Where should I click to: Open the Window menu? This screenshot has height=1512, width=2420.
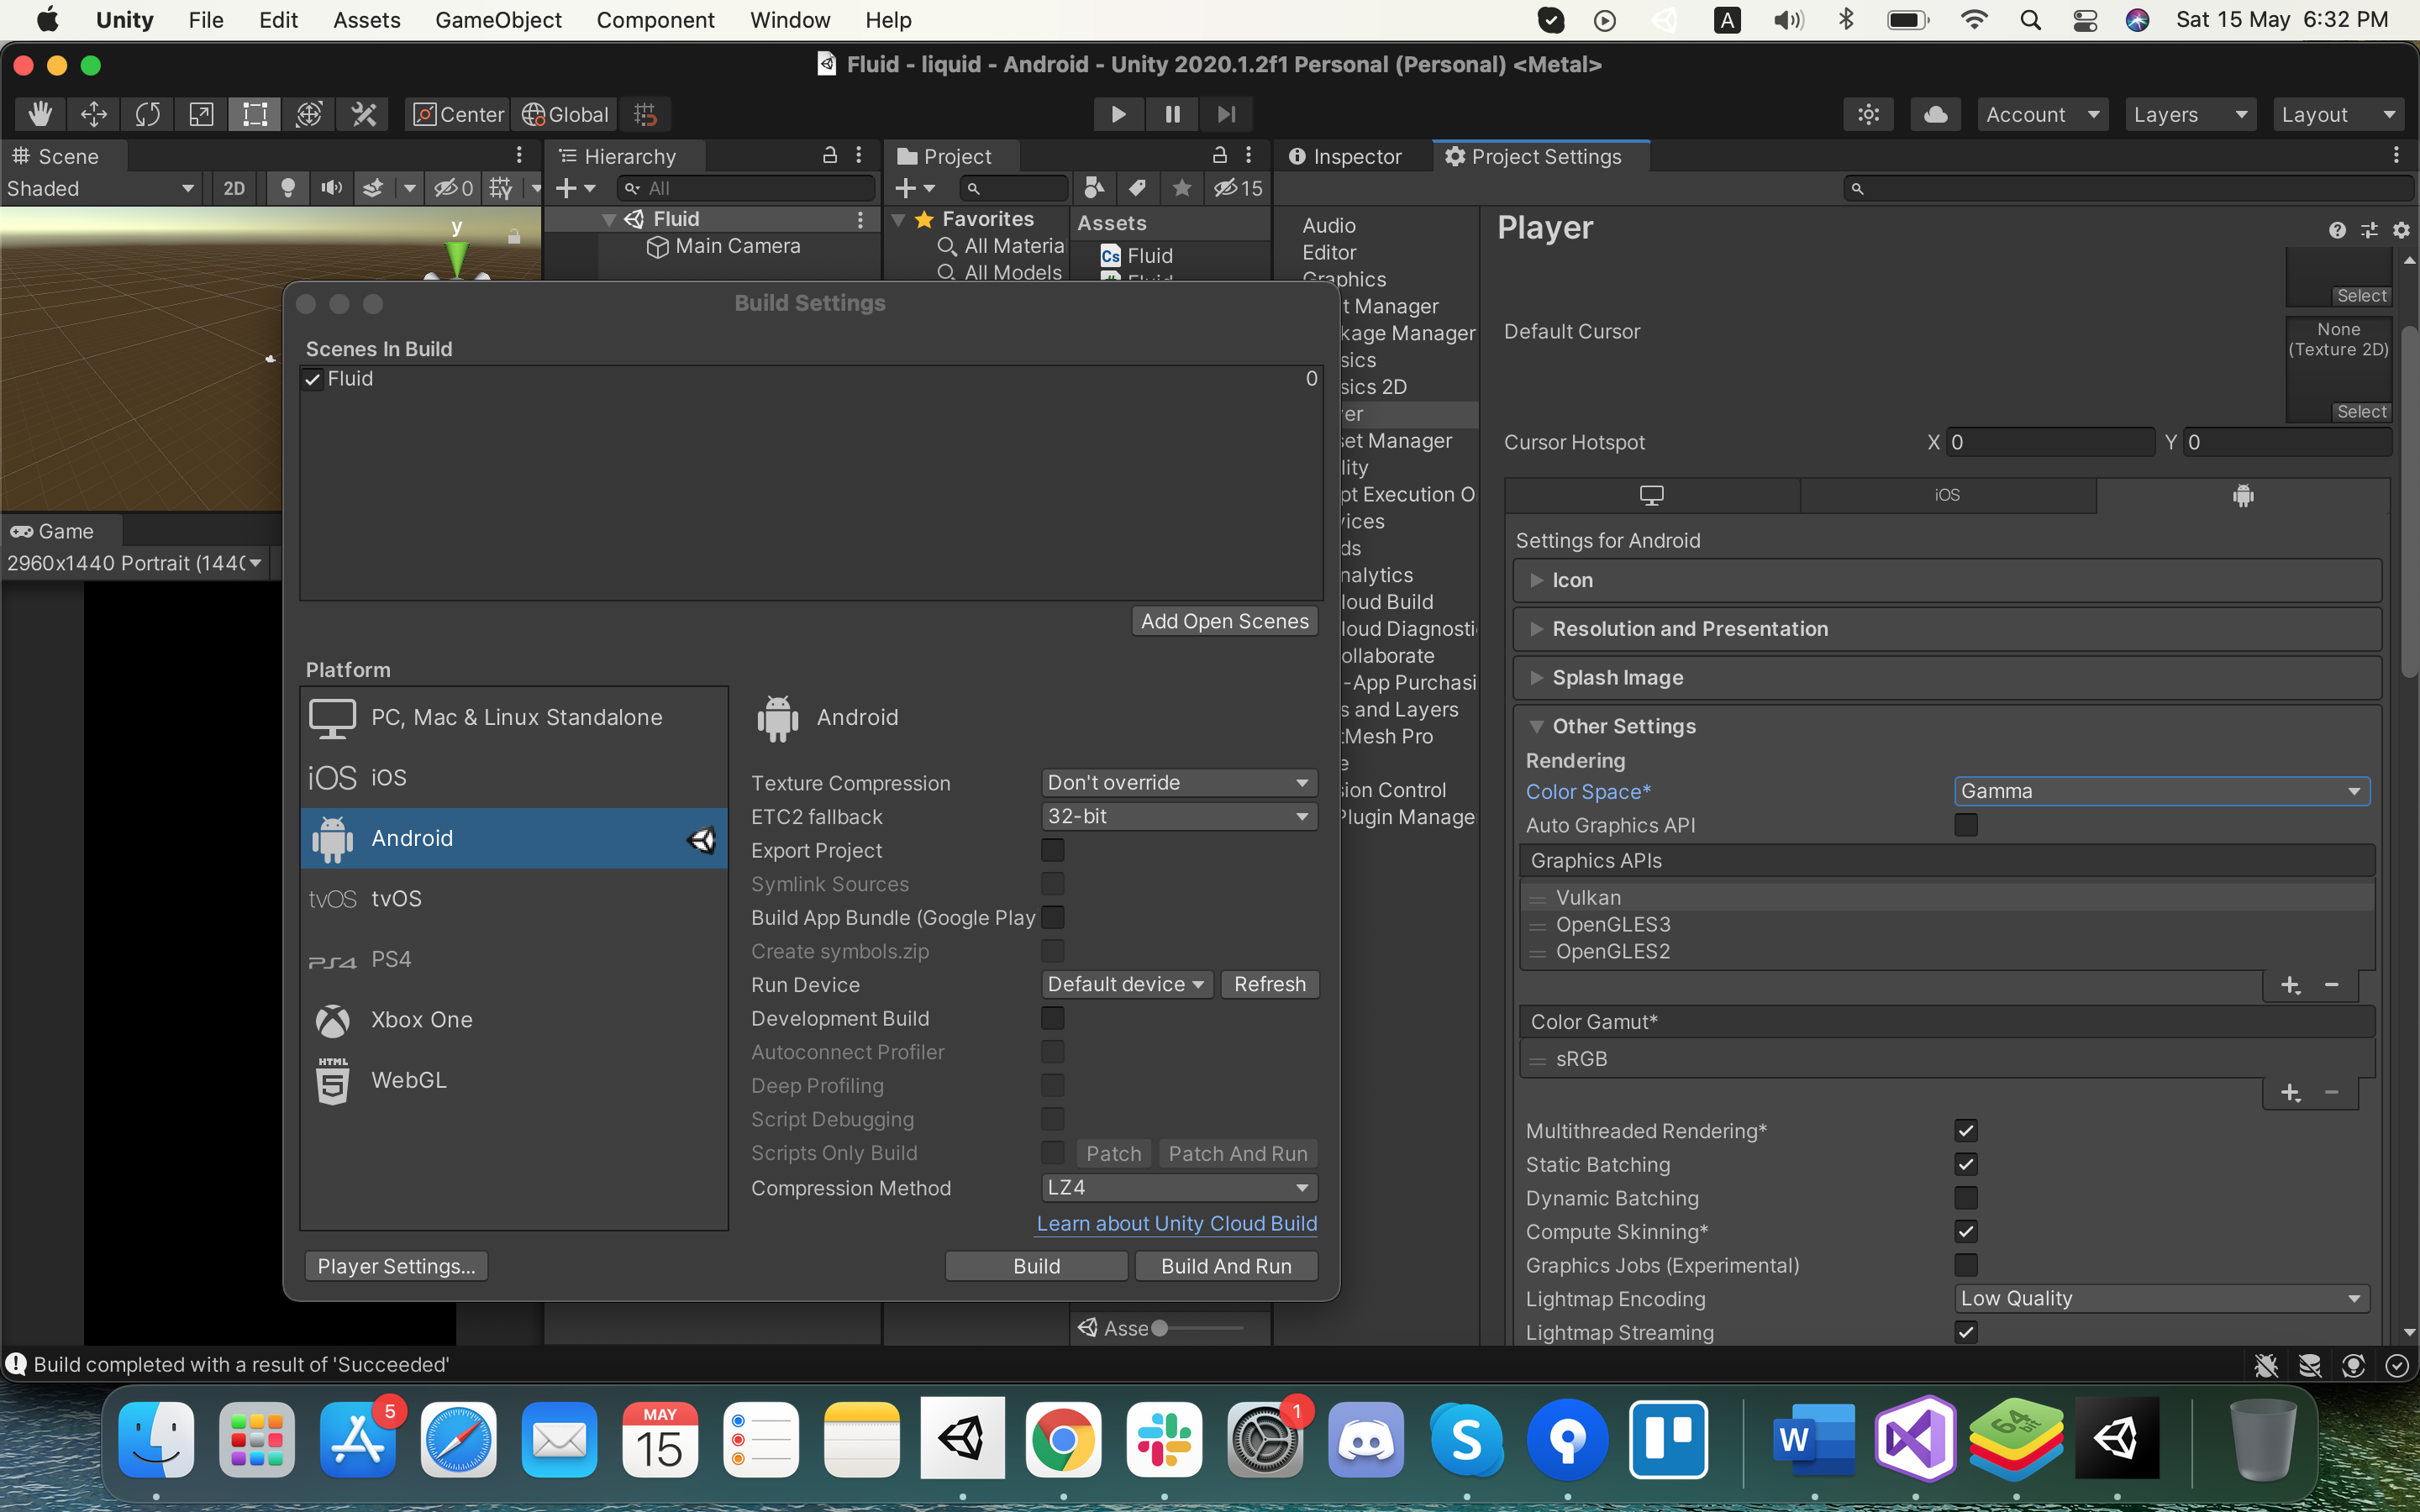coord(790,20)
